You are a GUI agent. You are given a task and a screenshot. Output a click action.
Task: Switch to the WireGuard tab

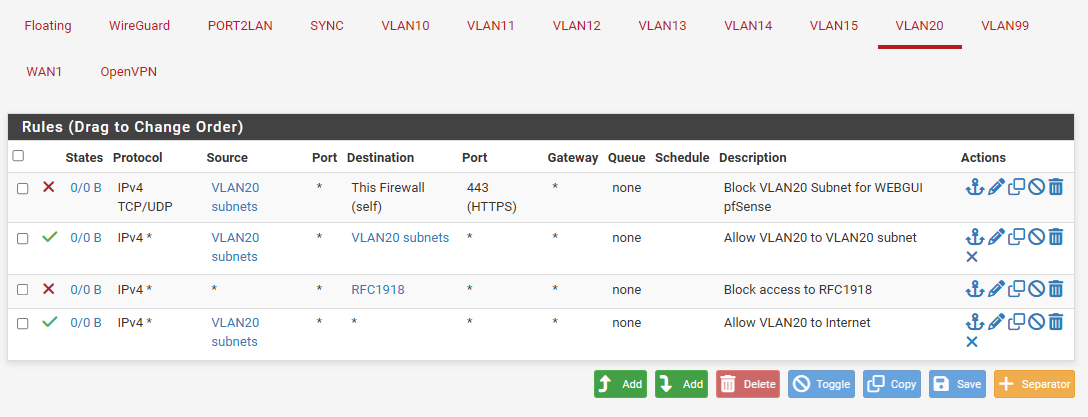(x=139, y=26)
